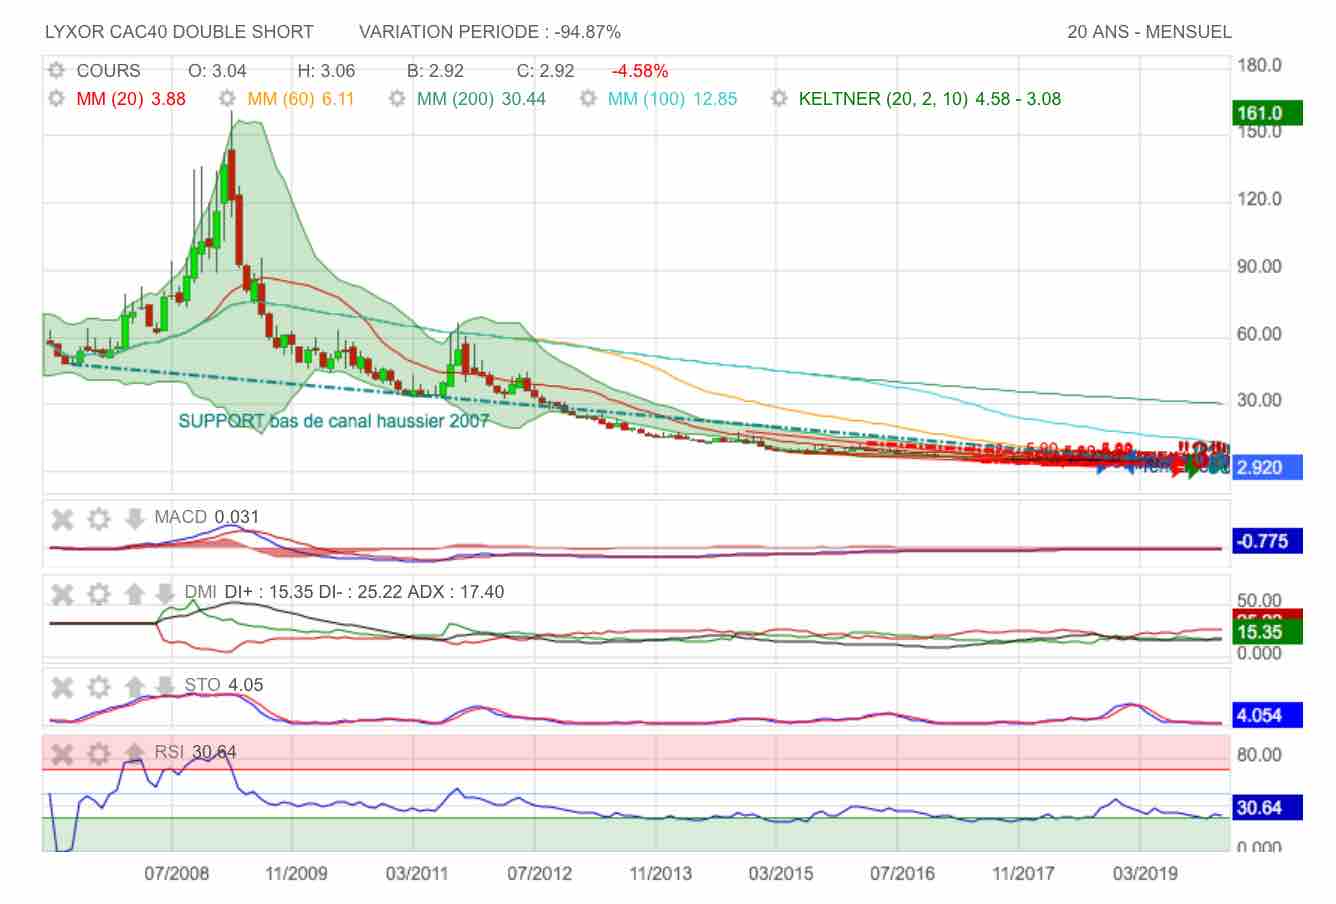Click the 07/2012 date on the time axis
This screenshot has height=904, width=1336.
539,873
